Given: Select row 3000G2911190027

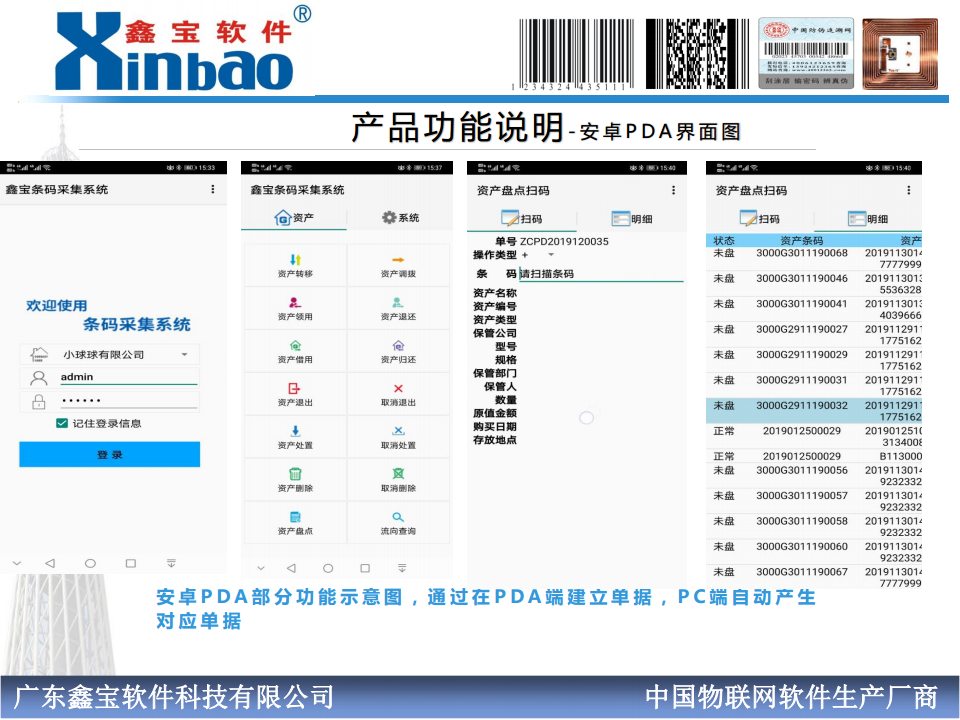Looking at the screenshot, I should [814, 335].
